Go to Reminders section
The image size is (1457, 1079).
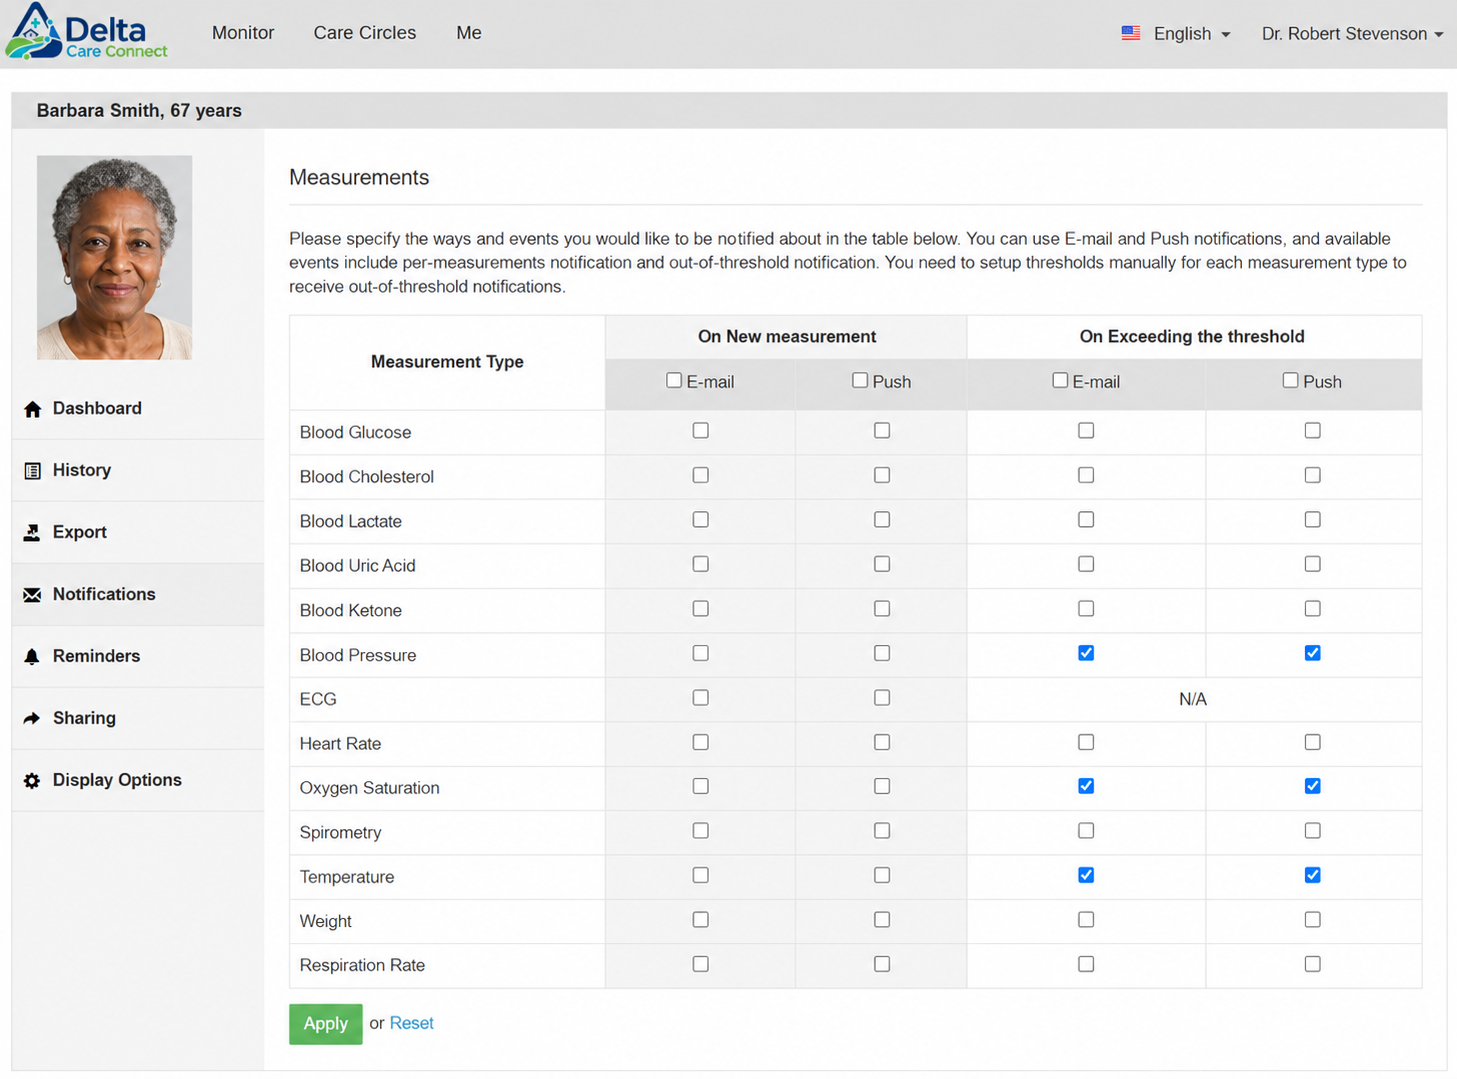138,657
